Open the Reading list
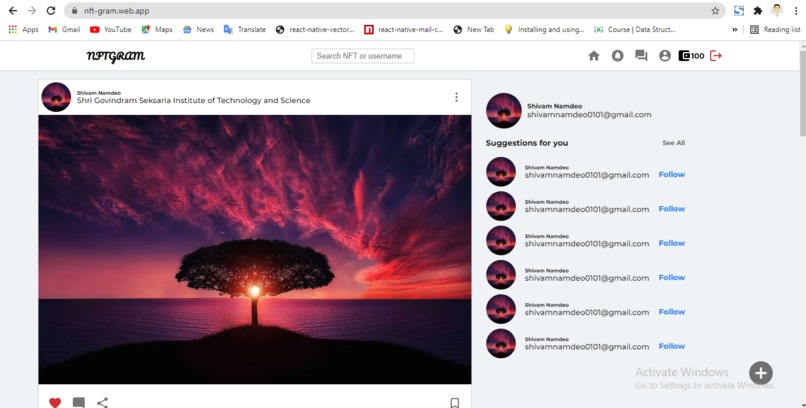This screenshot has height=408, width=806. click(775, 29)
